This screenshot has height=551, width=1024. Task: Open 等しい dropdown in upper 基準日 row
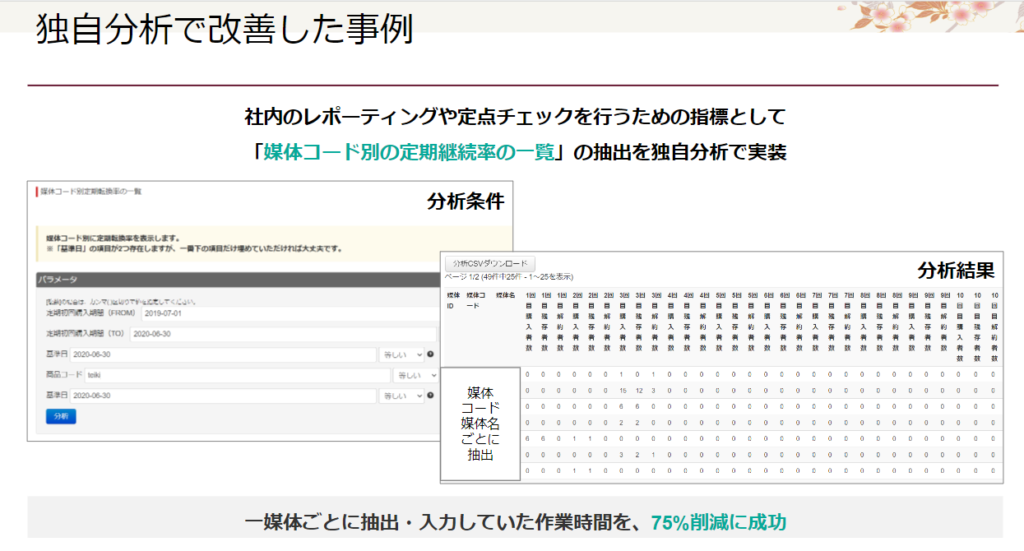click(x=400, y=355)
